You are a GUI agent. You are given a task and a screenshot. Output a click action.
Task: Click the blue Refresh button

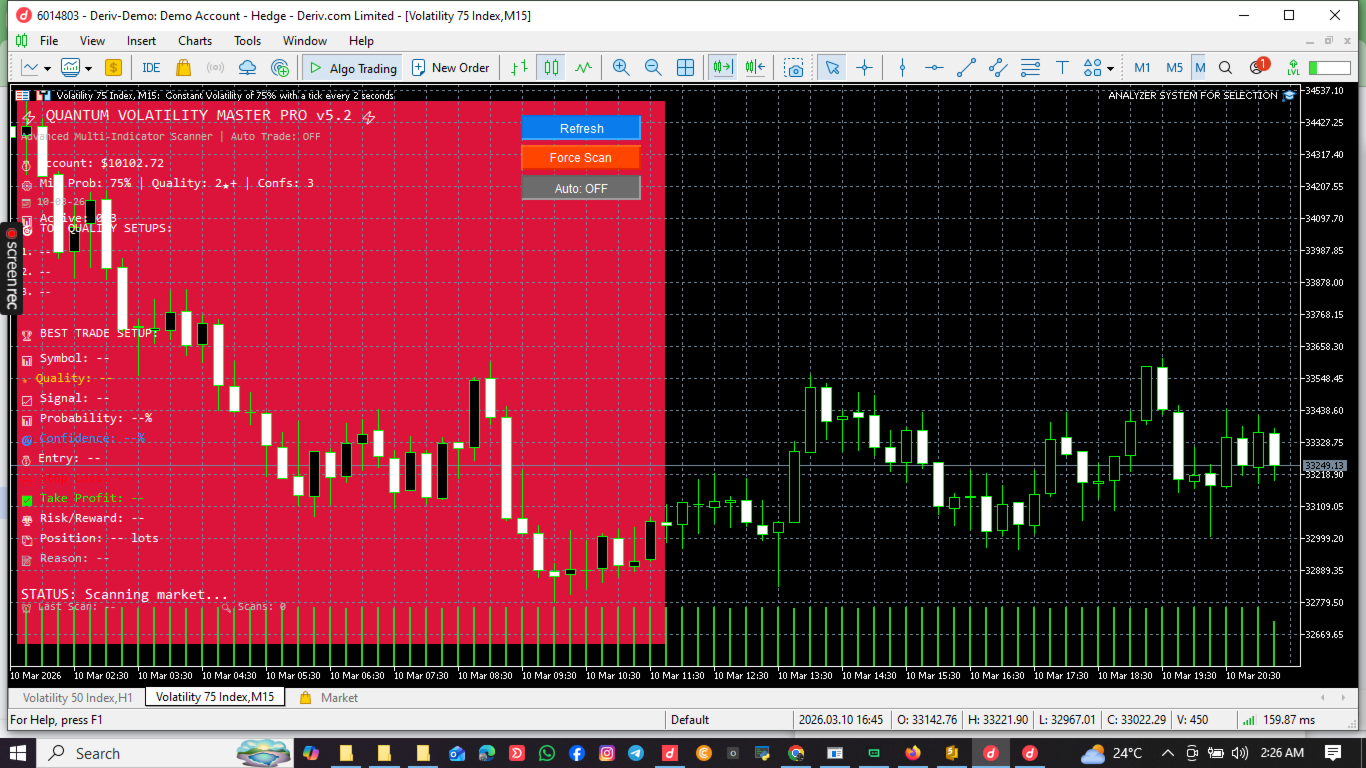[581, 128]
